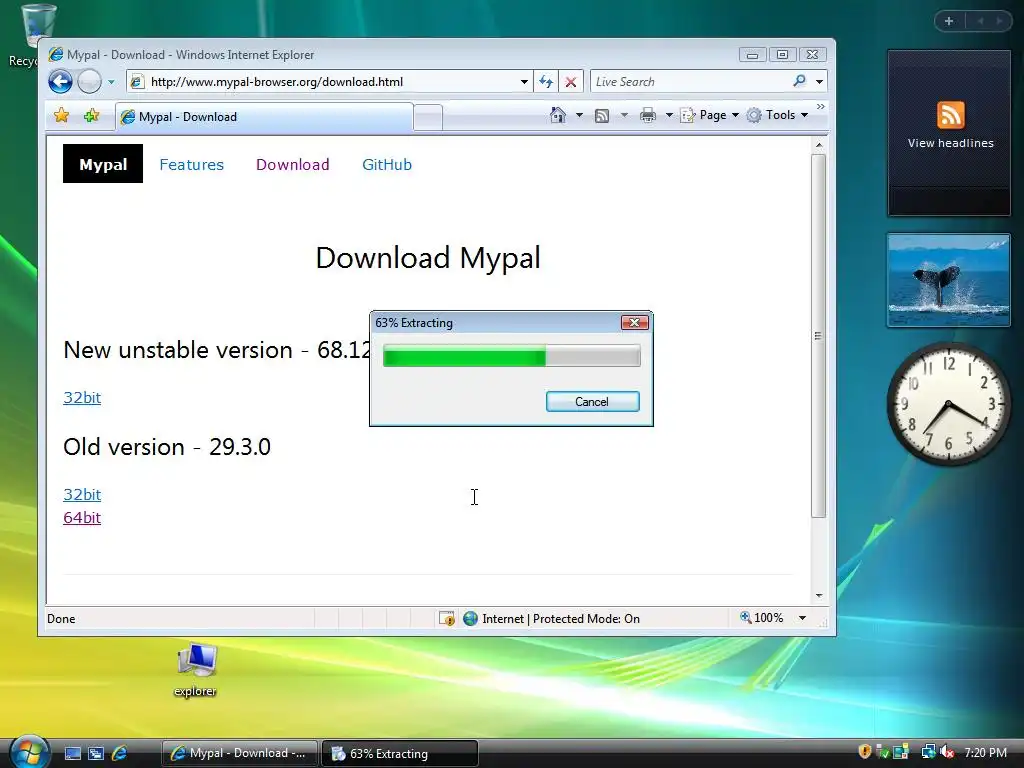The height and width of the screenshot is (768, 1024).
Task: Click the 64bit download link
Action: pyautogui.click(x=82, y=518)
